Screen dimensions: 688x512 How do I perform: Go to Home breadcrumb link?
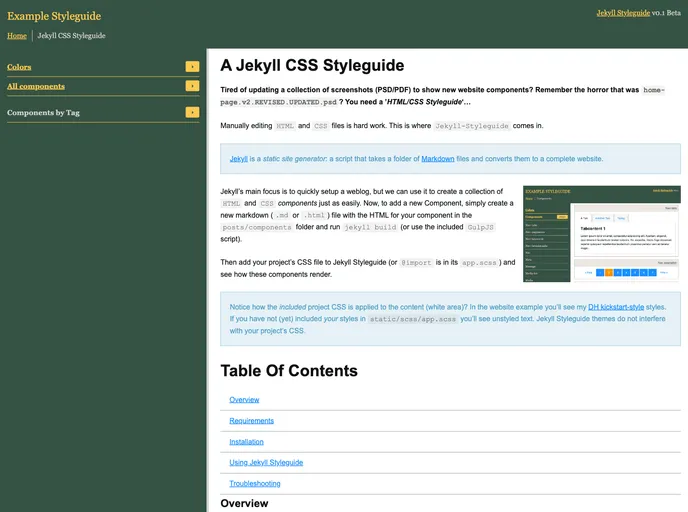[17, 36]
